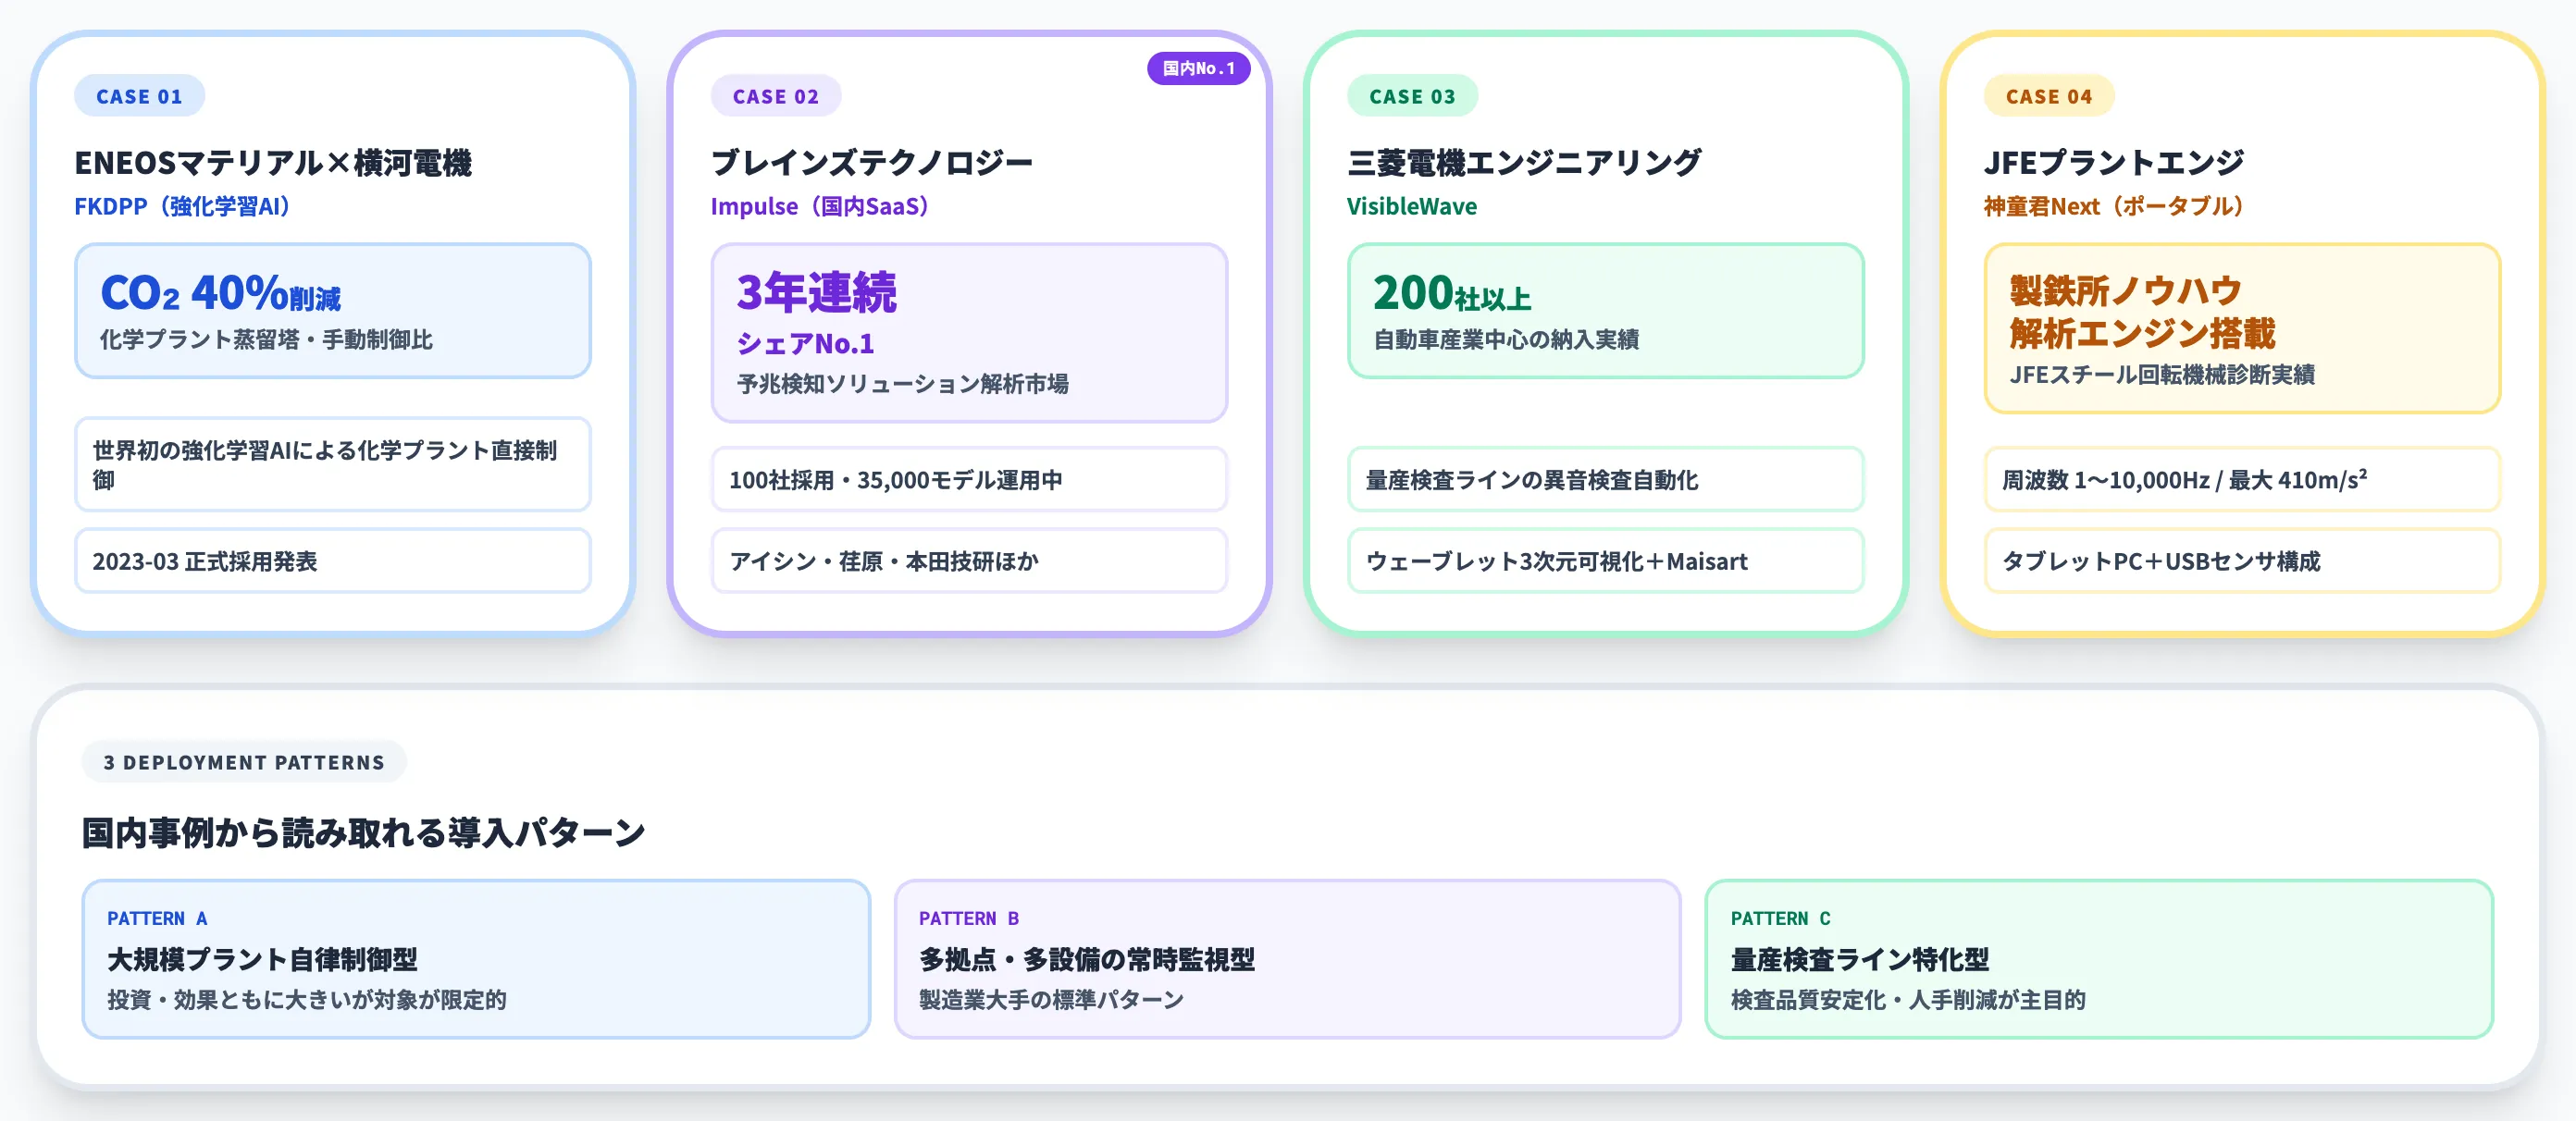Select the 三菱電機エンジニアリング heading
Screen dimensions: 2576x1121
pyautogui.click(x=1523, y=162)
